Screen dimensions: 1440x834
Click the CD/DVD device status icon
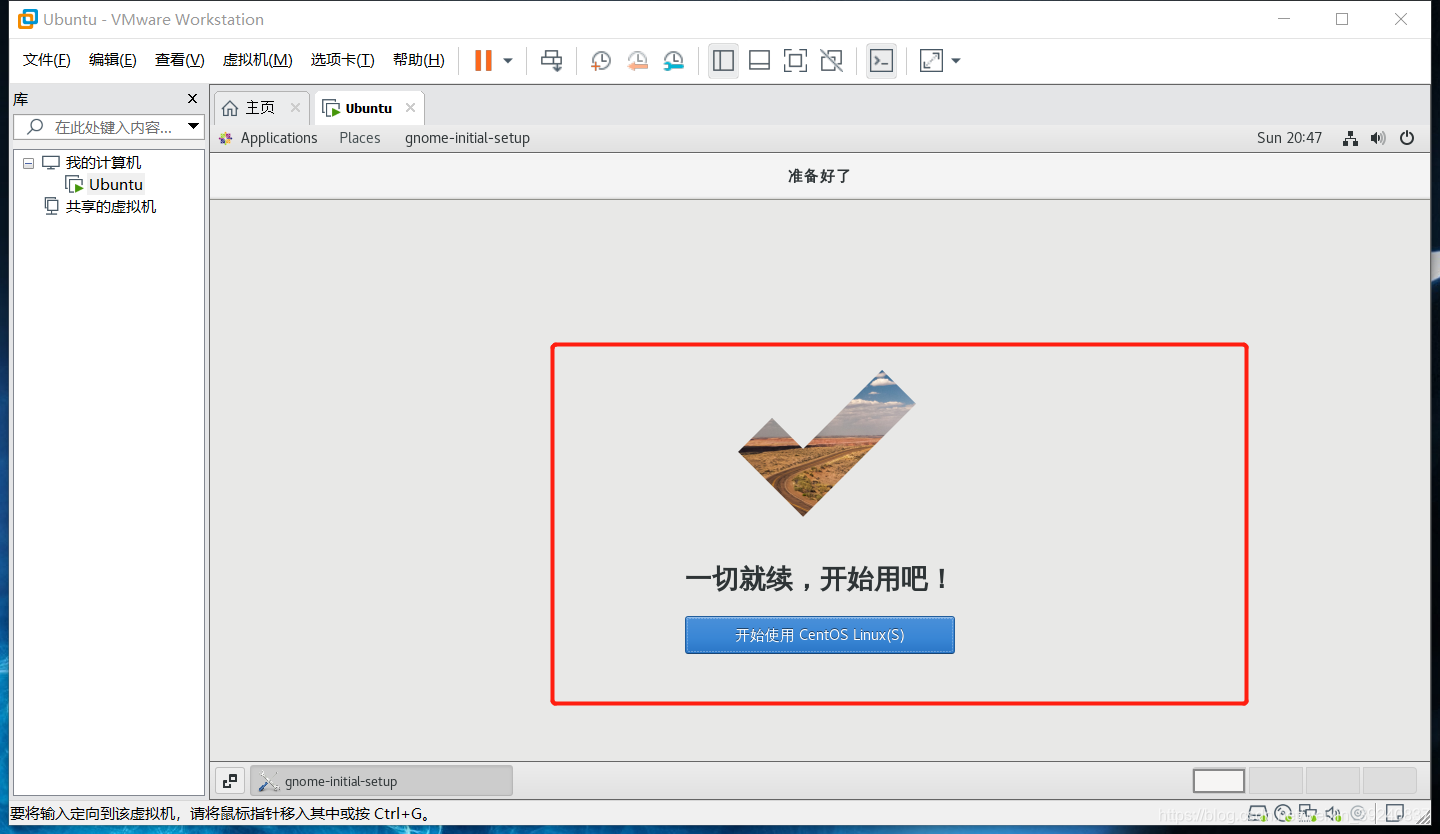point(1283,813)
